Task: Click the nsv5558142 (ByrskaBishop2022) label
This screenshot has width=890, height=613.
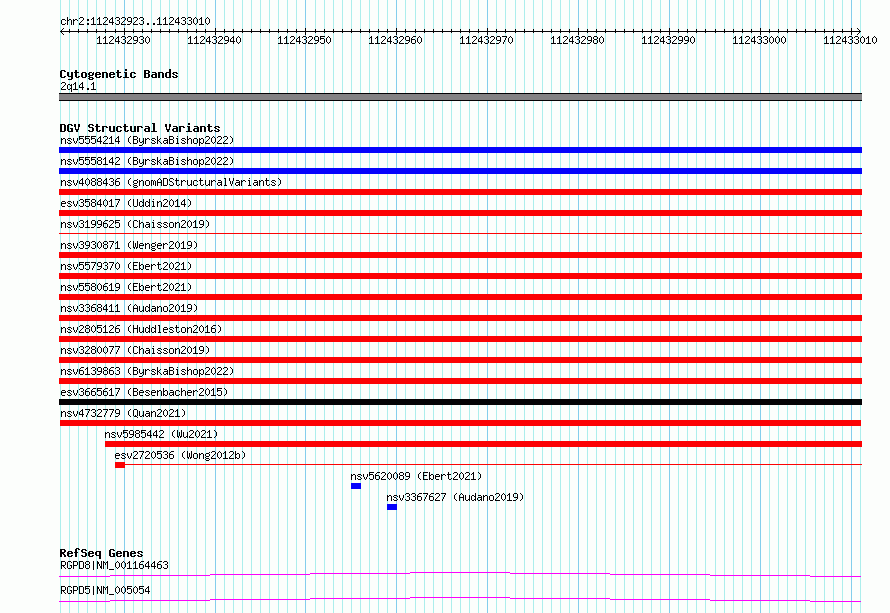Action: tap(147, 161)
